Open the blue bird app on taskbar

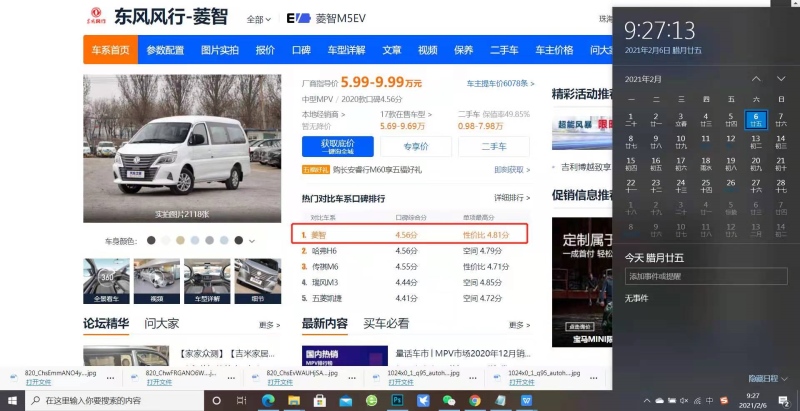[x=423, y=400]
